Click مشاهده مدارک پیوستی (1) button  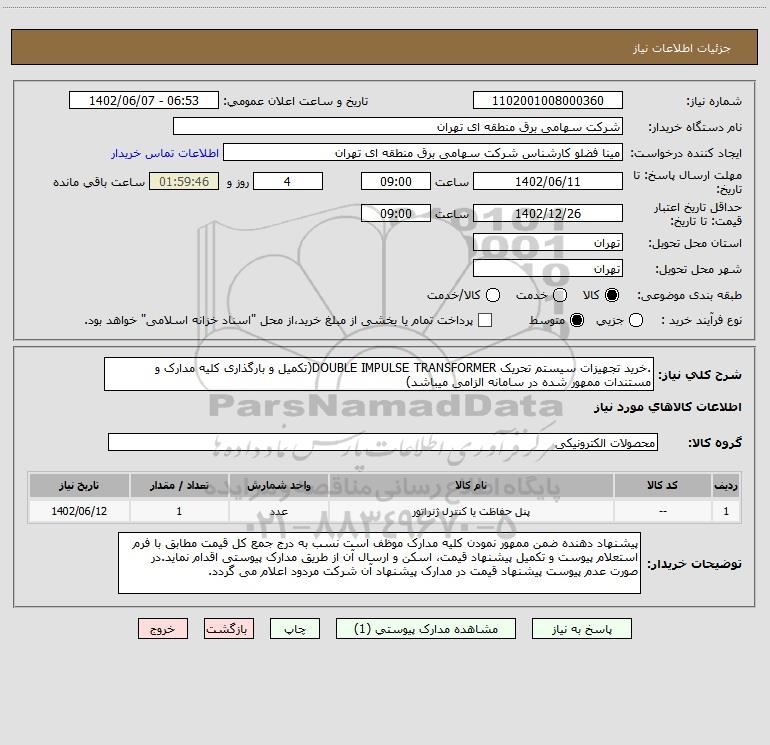(x=426, y=629)
